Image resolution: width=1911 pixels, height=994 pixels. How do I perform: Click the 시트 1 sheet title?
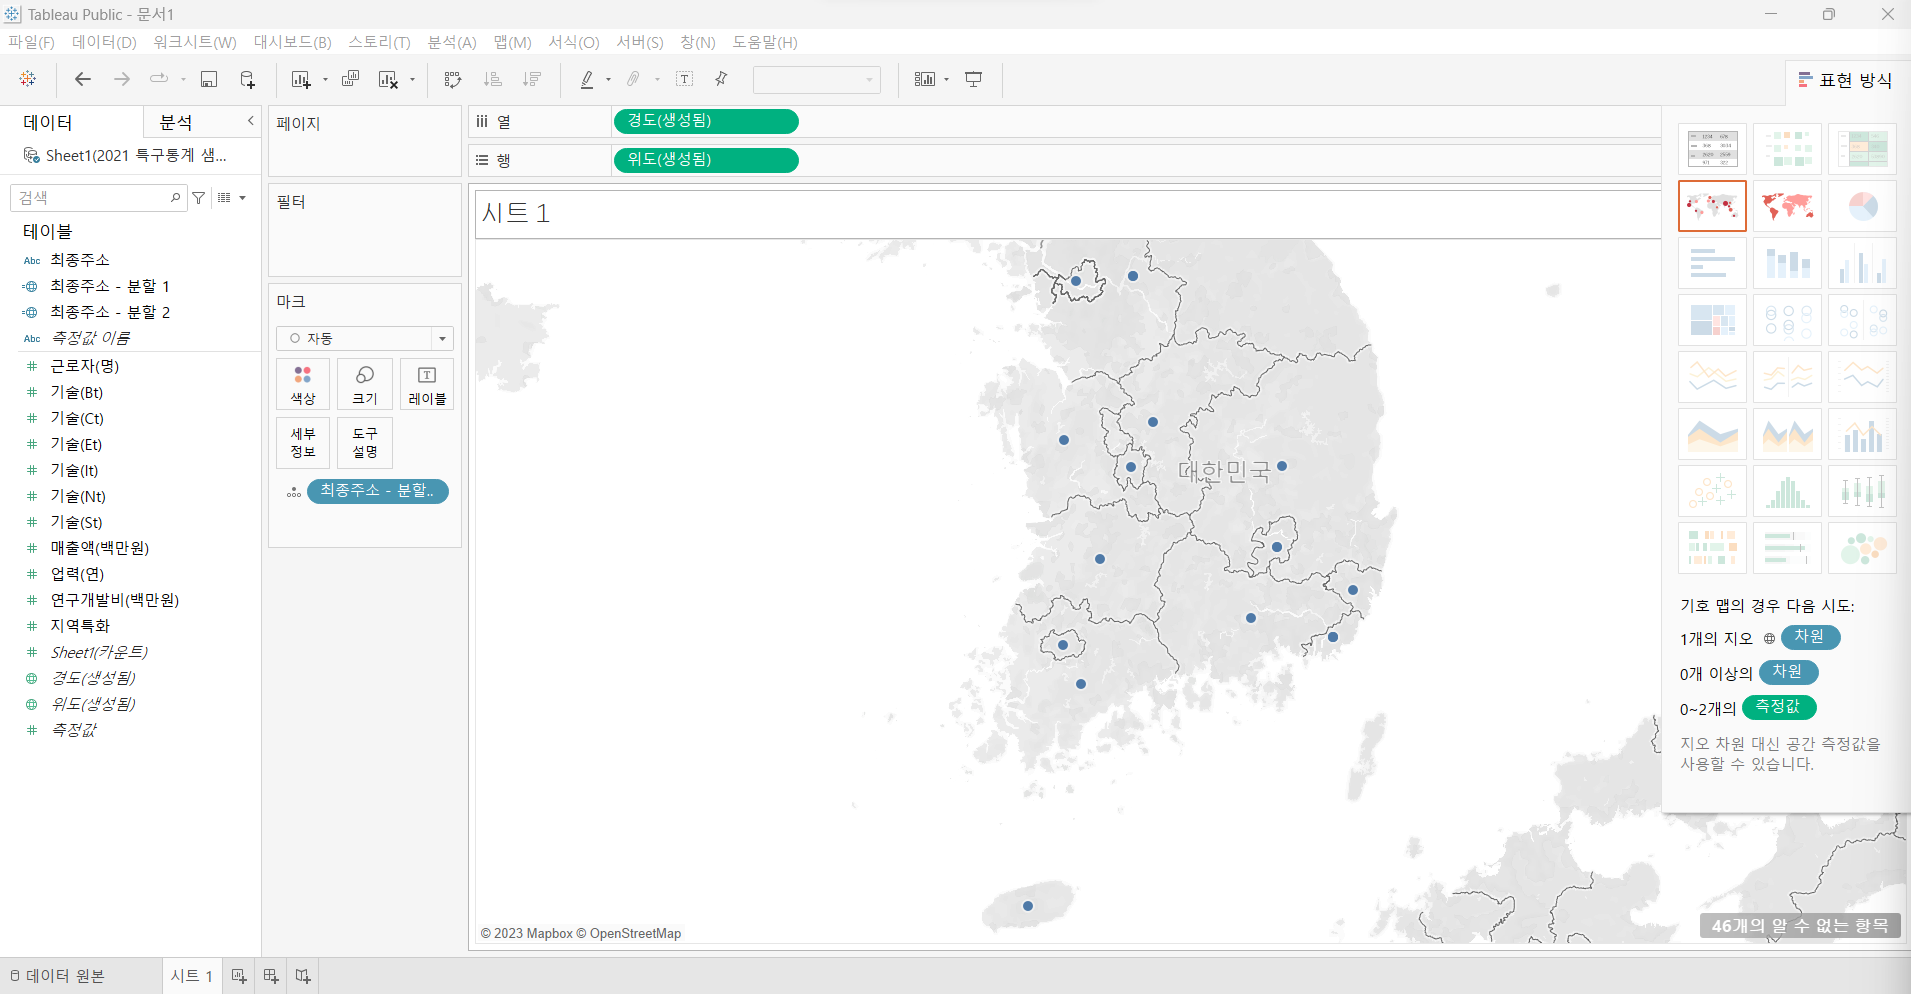515,213
